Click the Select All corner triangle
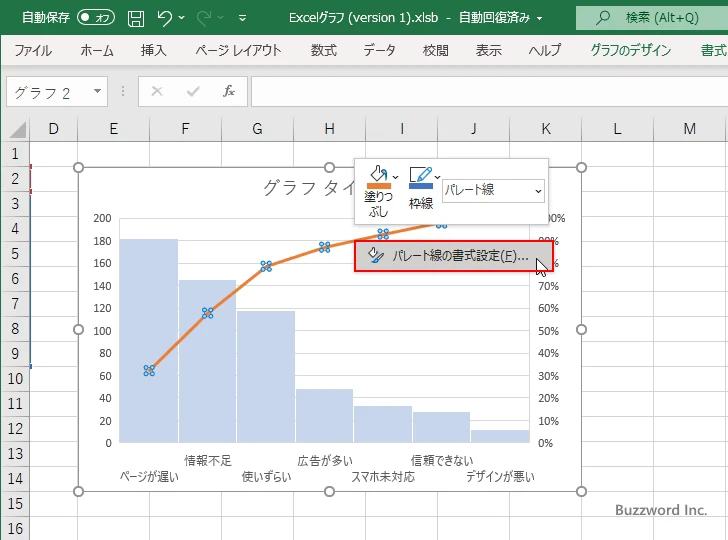The height and width of the screenshot is (540, 728). (18, 129)
